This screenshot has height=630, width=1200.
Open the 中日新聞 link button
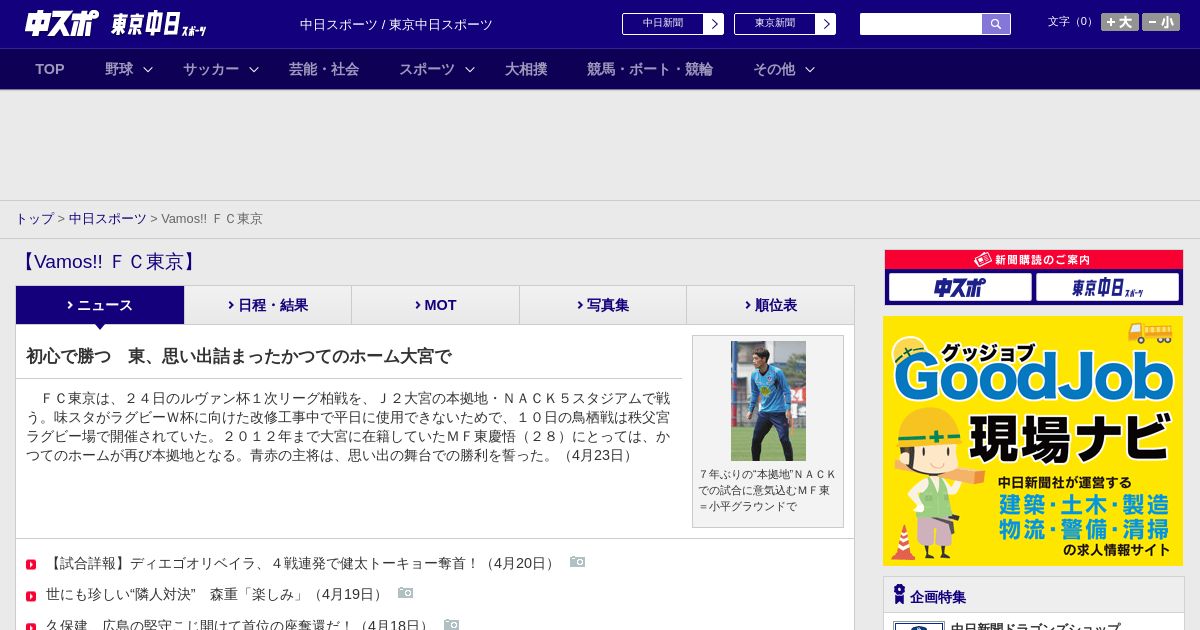tap(663, 24)
